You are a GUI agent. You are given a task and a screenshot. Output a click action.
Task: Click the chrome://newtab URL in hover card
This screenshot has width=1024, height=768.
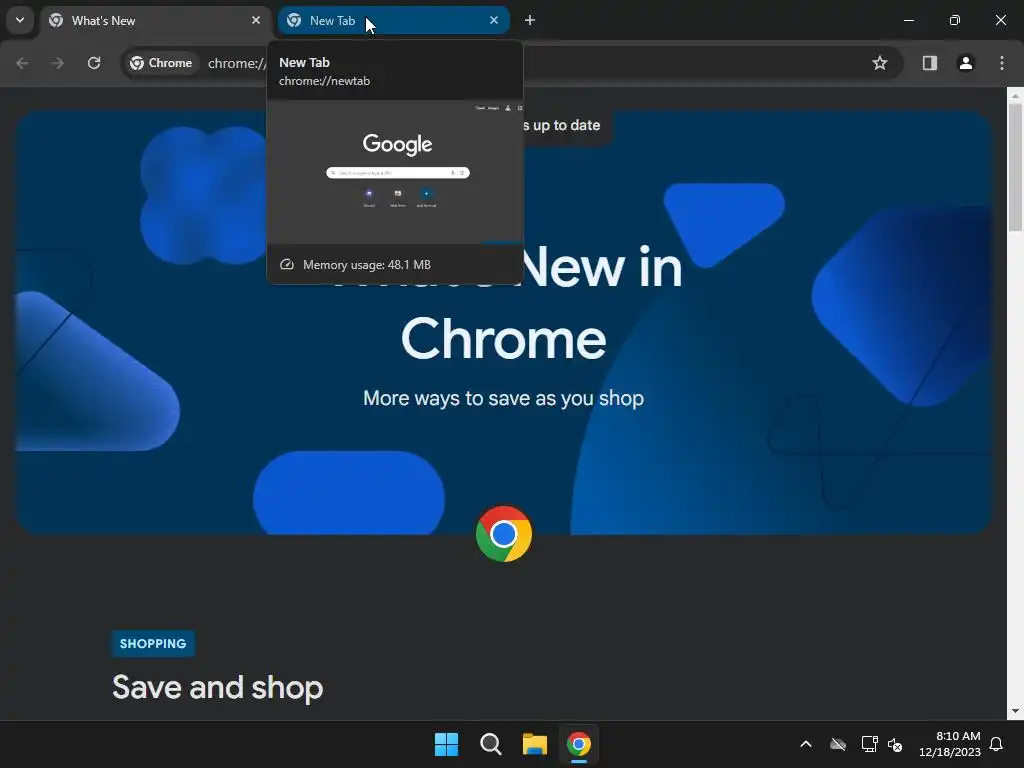pyautogui.click(x=325, y=81)
